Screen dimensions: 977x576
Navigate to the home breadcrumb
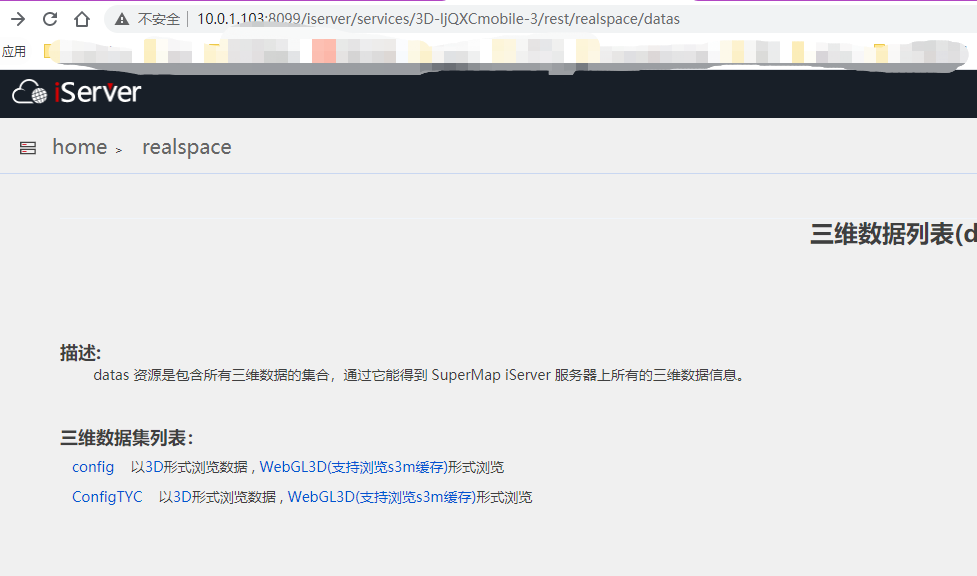[80, 147]
